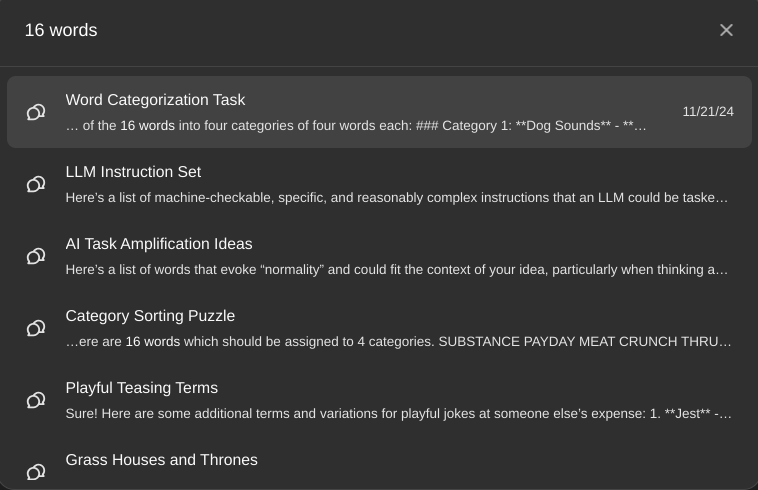The width and height of the screenshot is (758, 490).
Task: Close the search dialog with the X
Action: [x=726, y=30]
